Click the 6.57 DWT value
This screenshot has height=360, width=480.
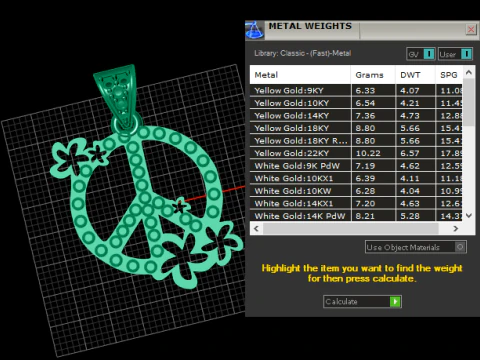point(410,153)
